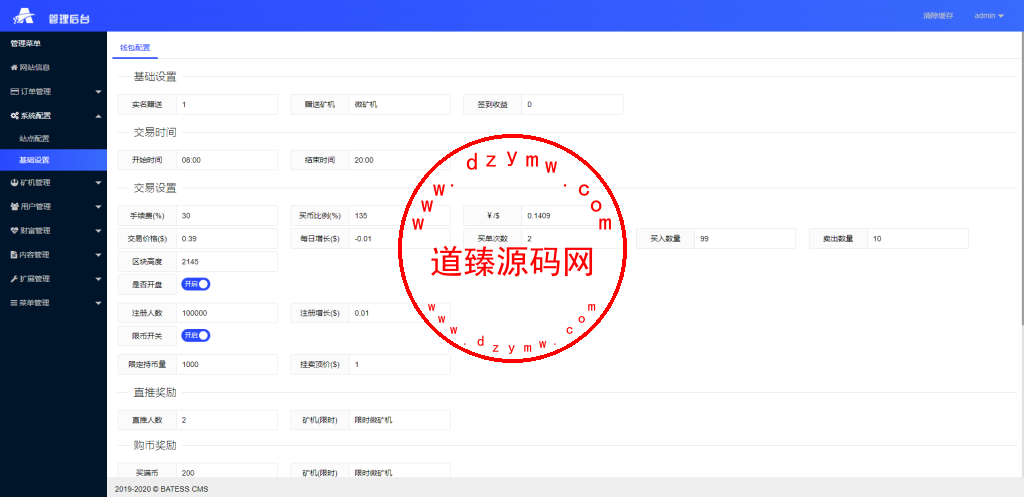This screenshot has width=1024, height=497.
Task: Click the logo beside 管理后台
Action: click(24, 16)
